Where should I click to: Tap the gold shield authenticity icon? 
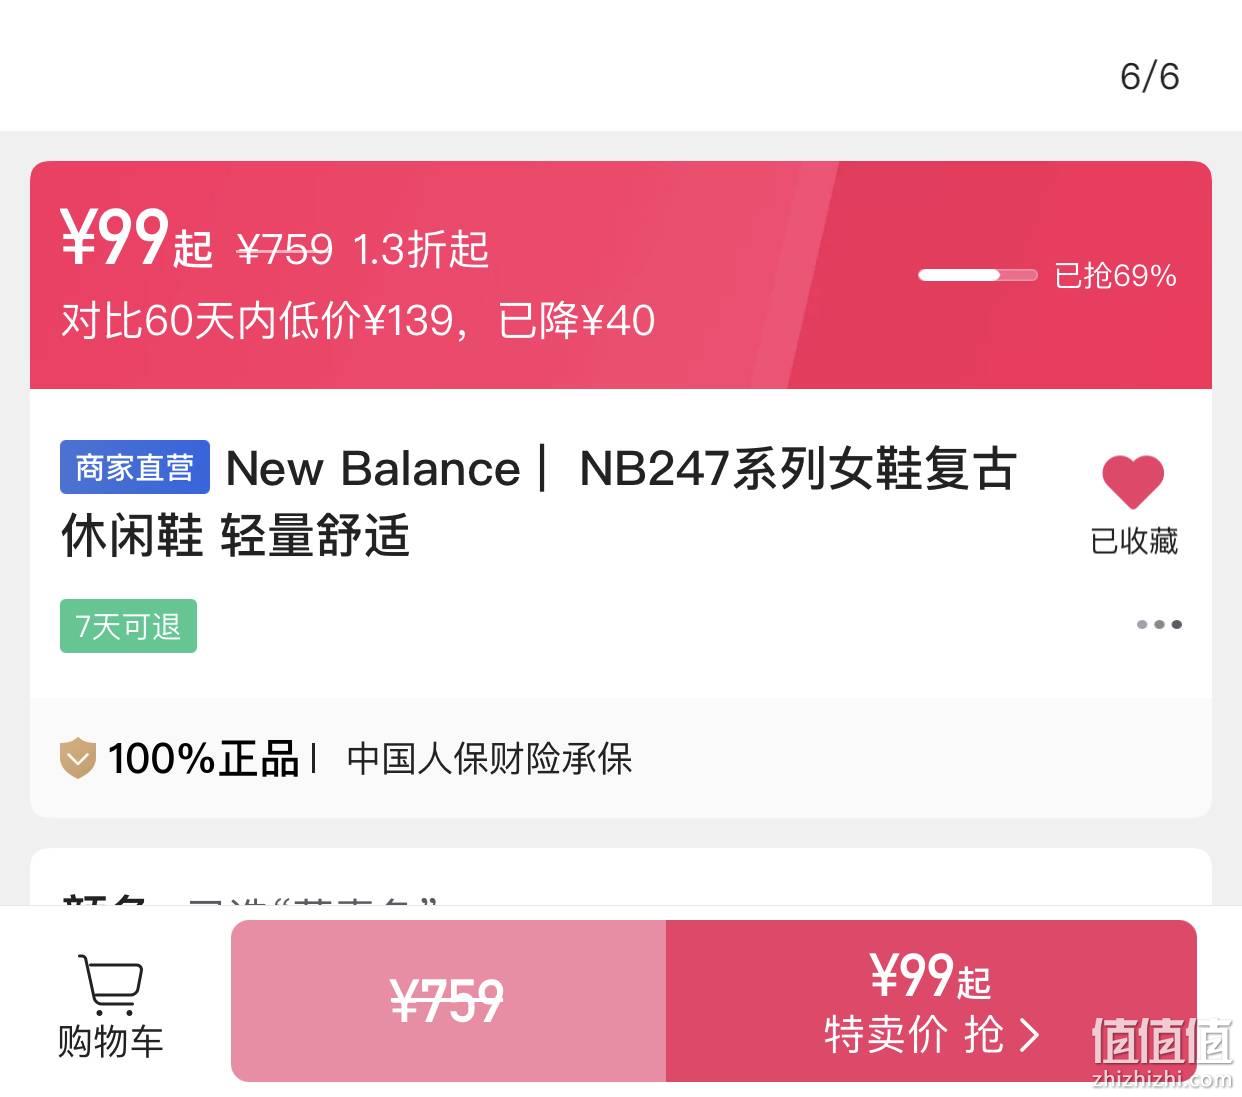pos(78,758)
